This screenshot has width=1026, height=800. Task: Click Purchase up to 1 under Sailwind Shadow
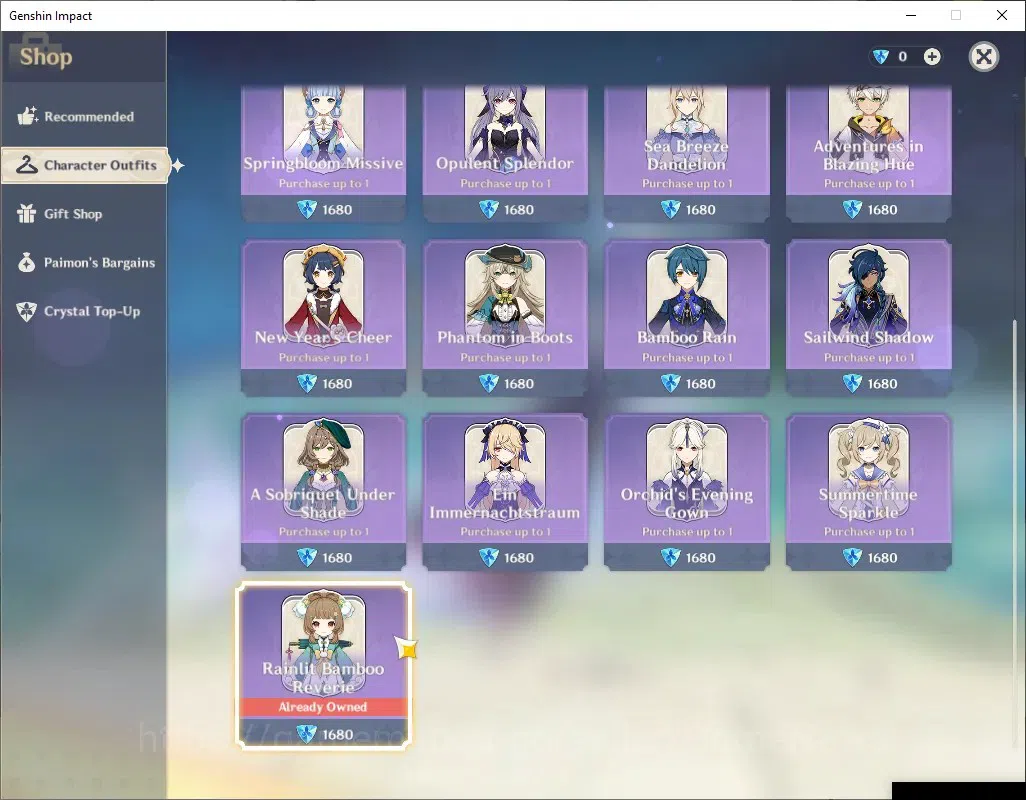[x=869, y=358]
